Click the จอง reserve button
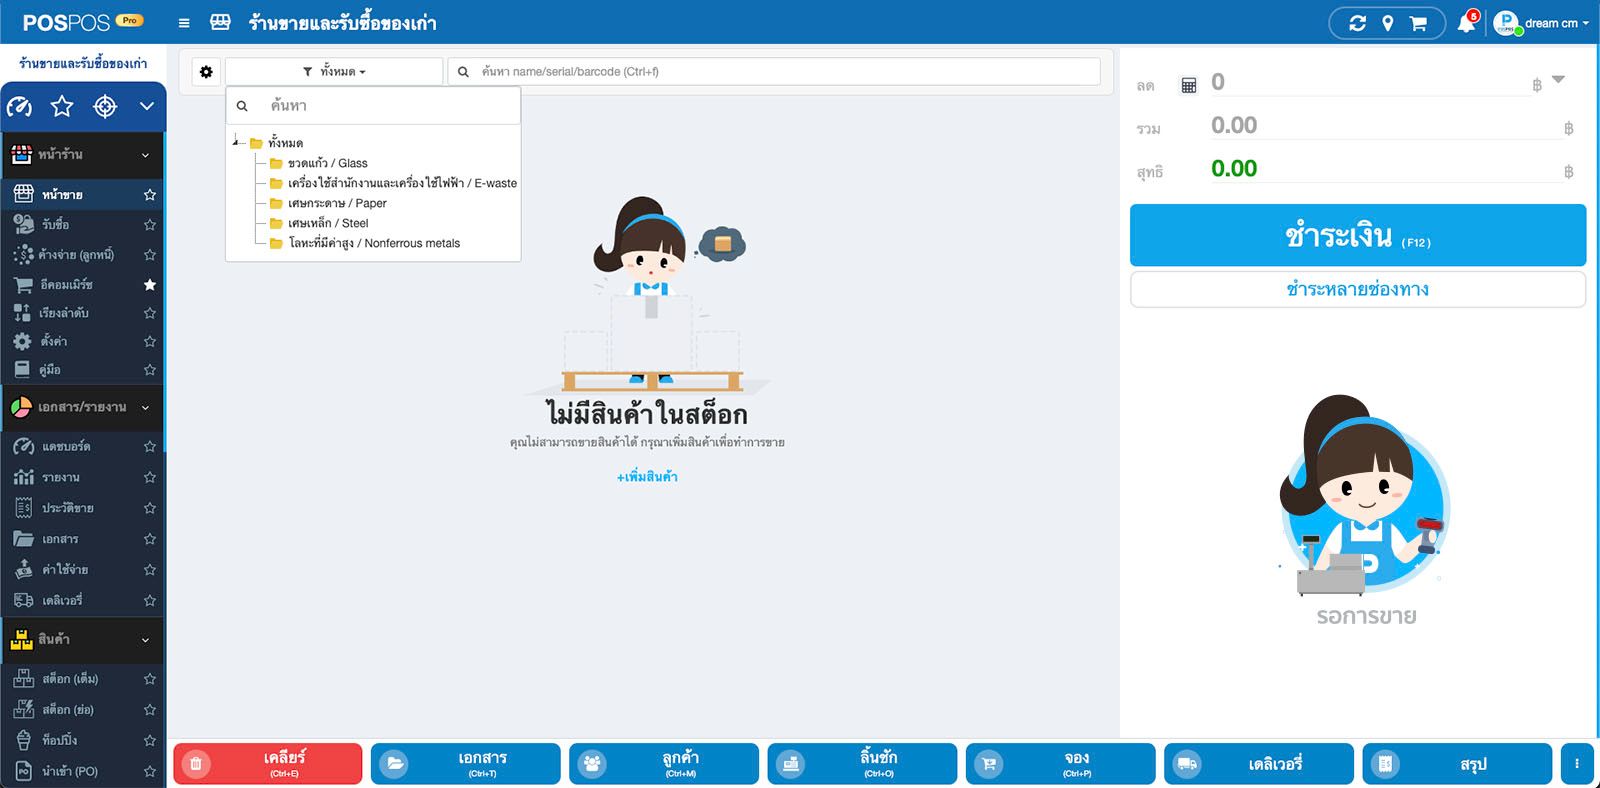This screenshot has width=1600, height=788. (x=1060, y=764)
